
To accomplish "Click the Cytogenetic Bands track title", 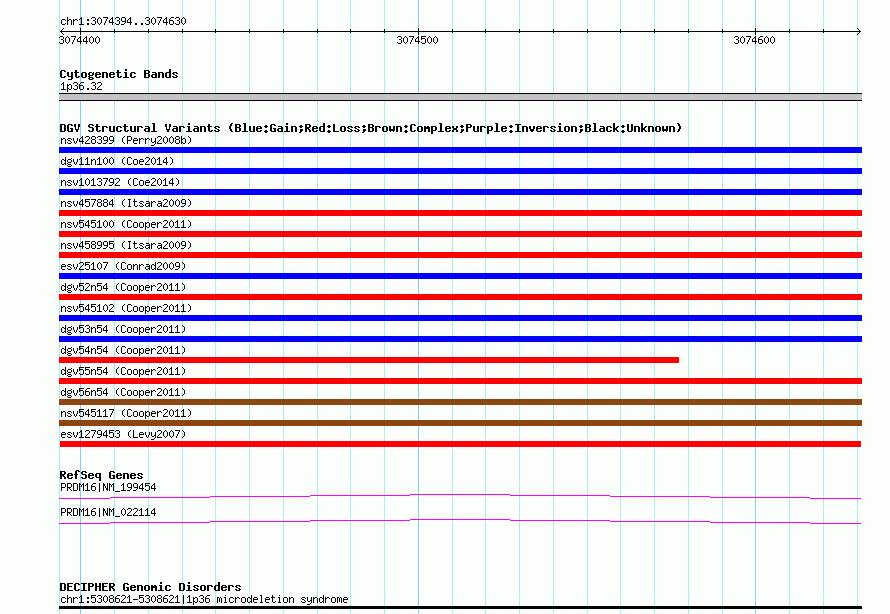I will 119,74.
